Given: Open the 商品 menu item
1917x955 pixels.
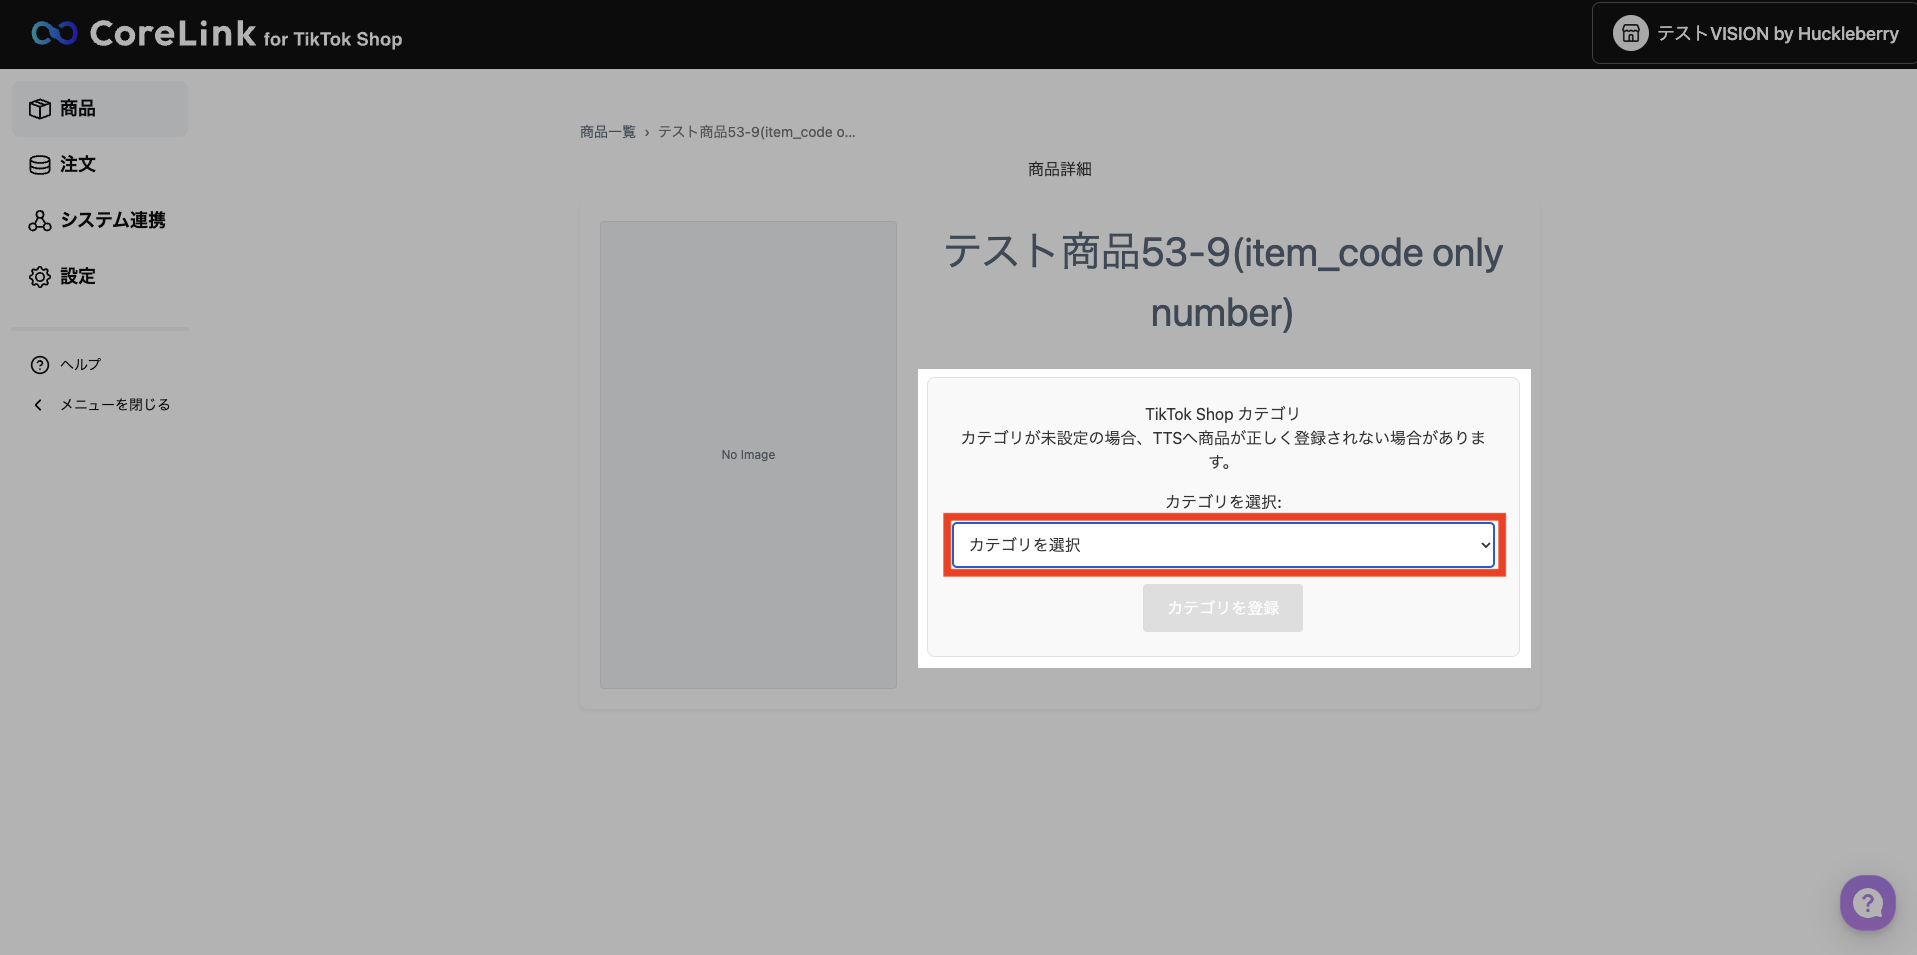Looking at the screenshot, I should pos(100,109).
